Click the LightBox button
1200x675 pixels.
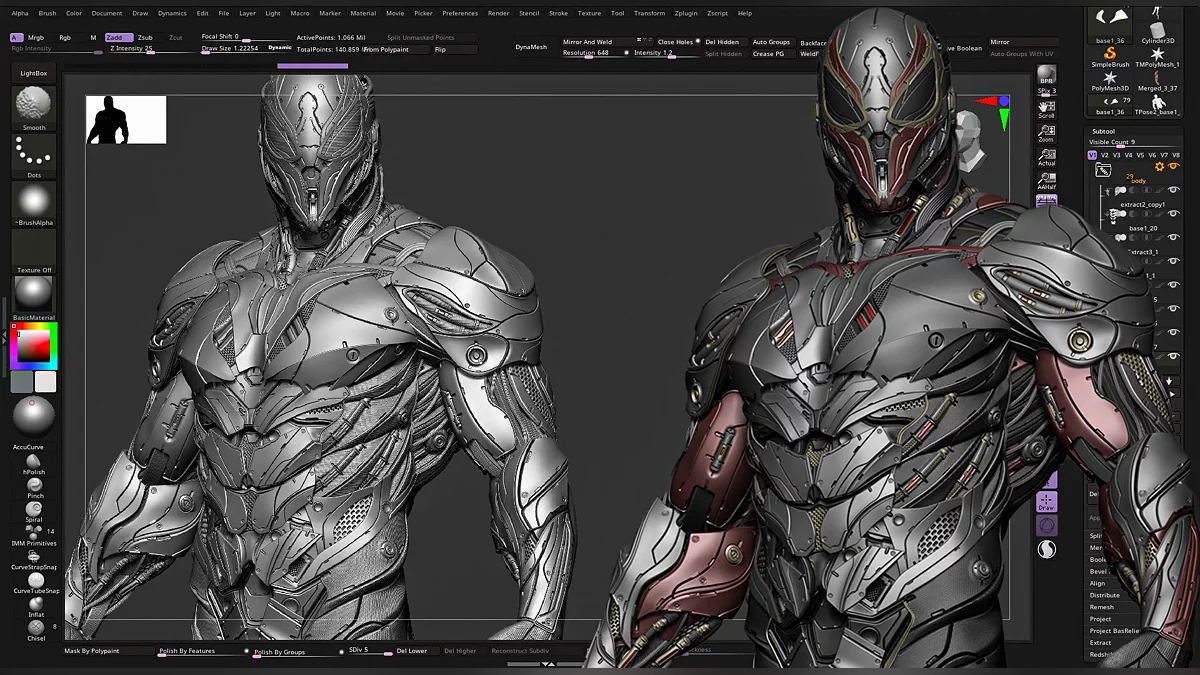click(x=34, y=73)
